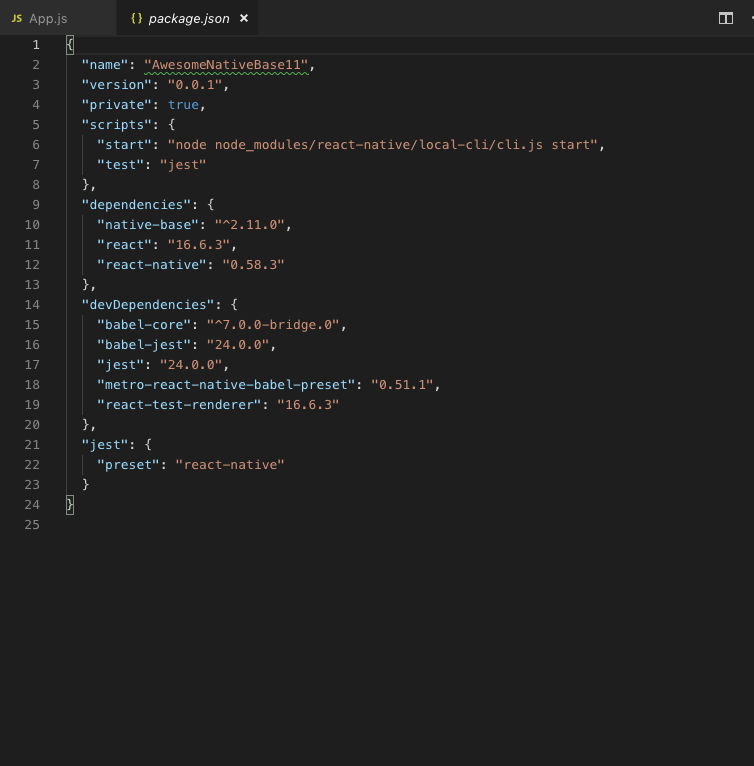
Task: Click the "scripts" key
Action: tap(117, 125)
